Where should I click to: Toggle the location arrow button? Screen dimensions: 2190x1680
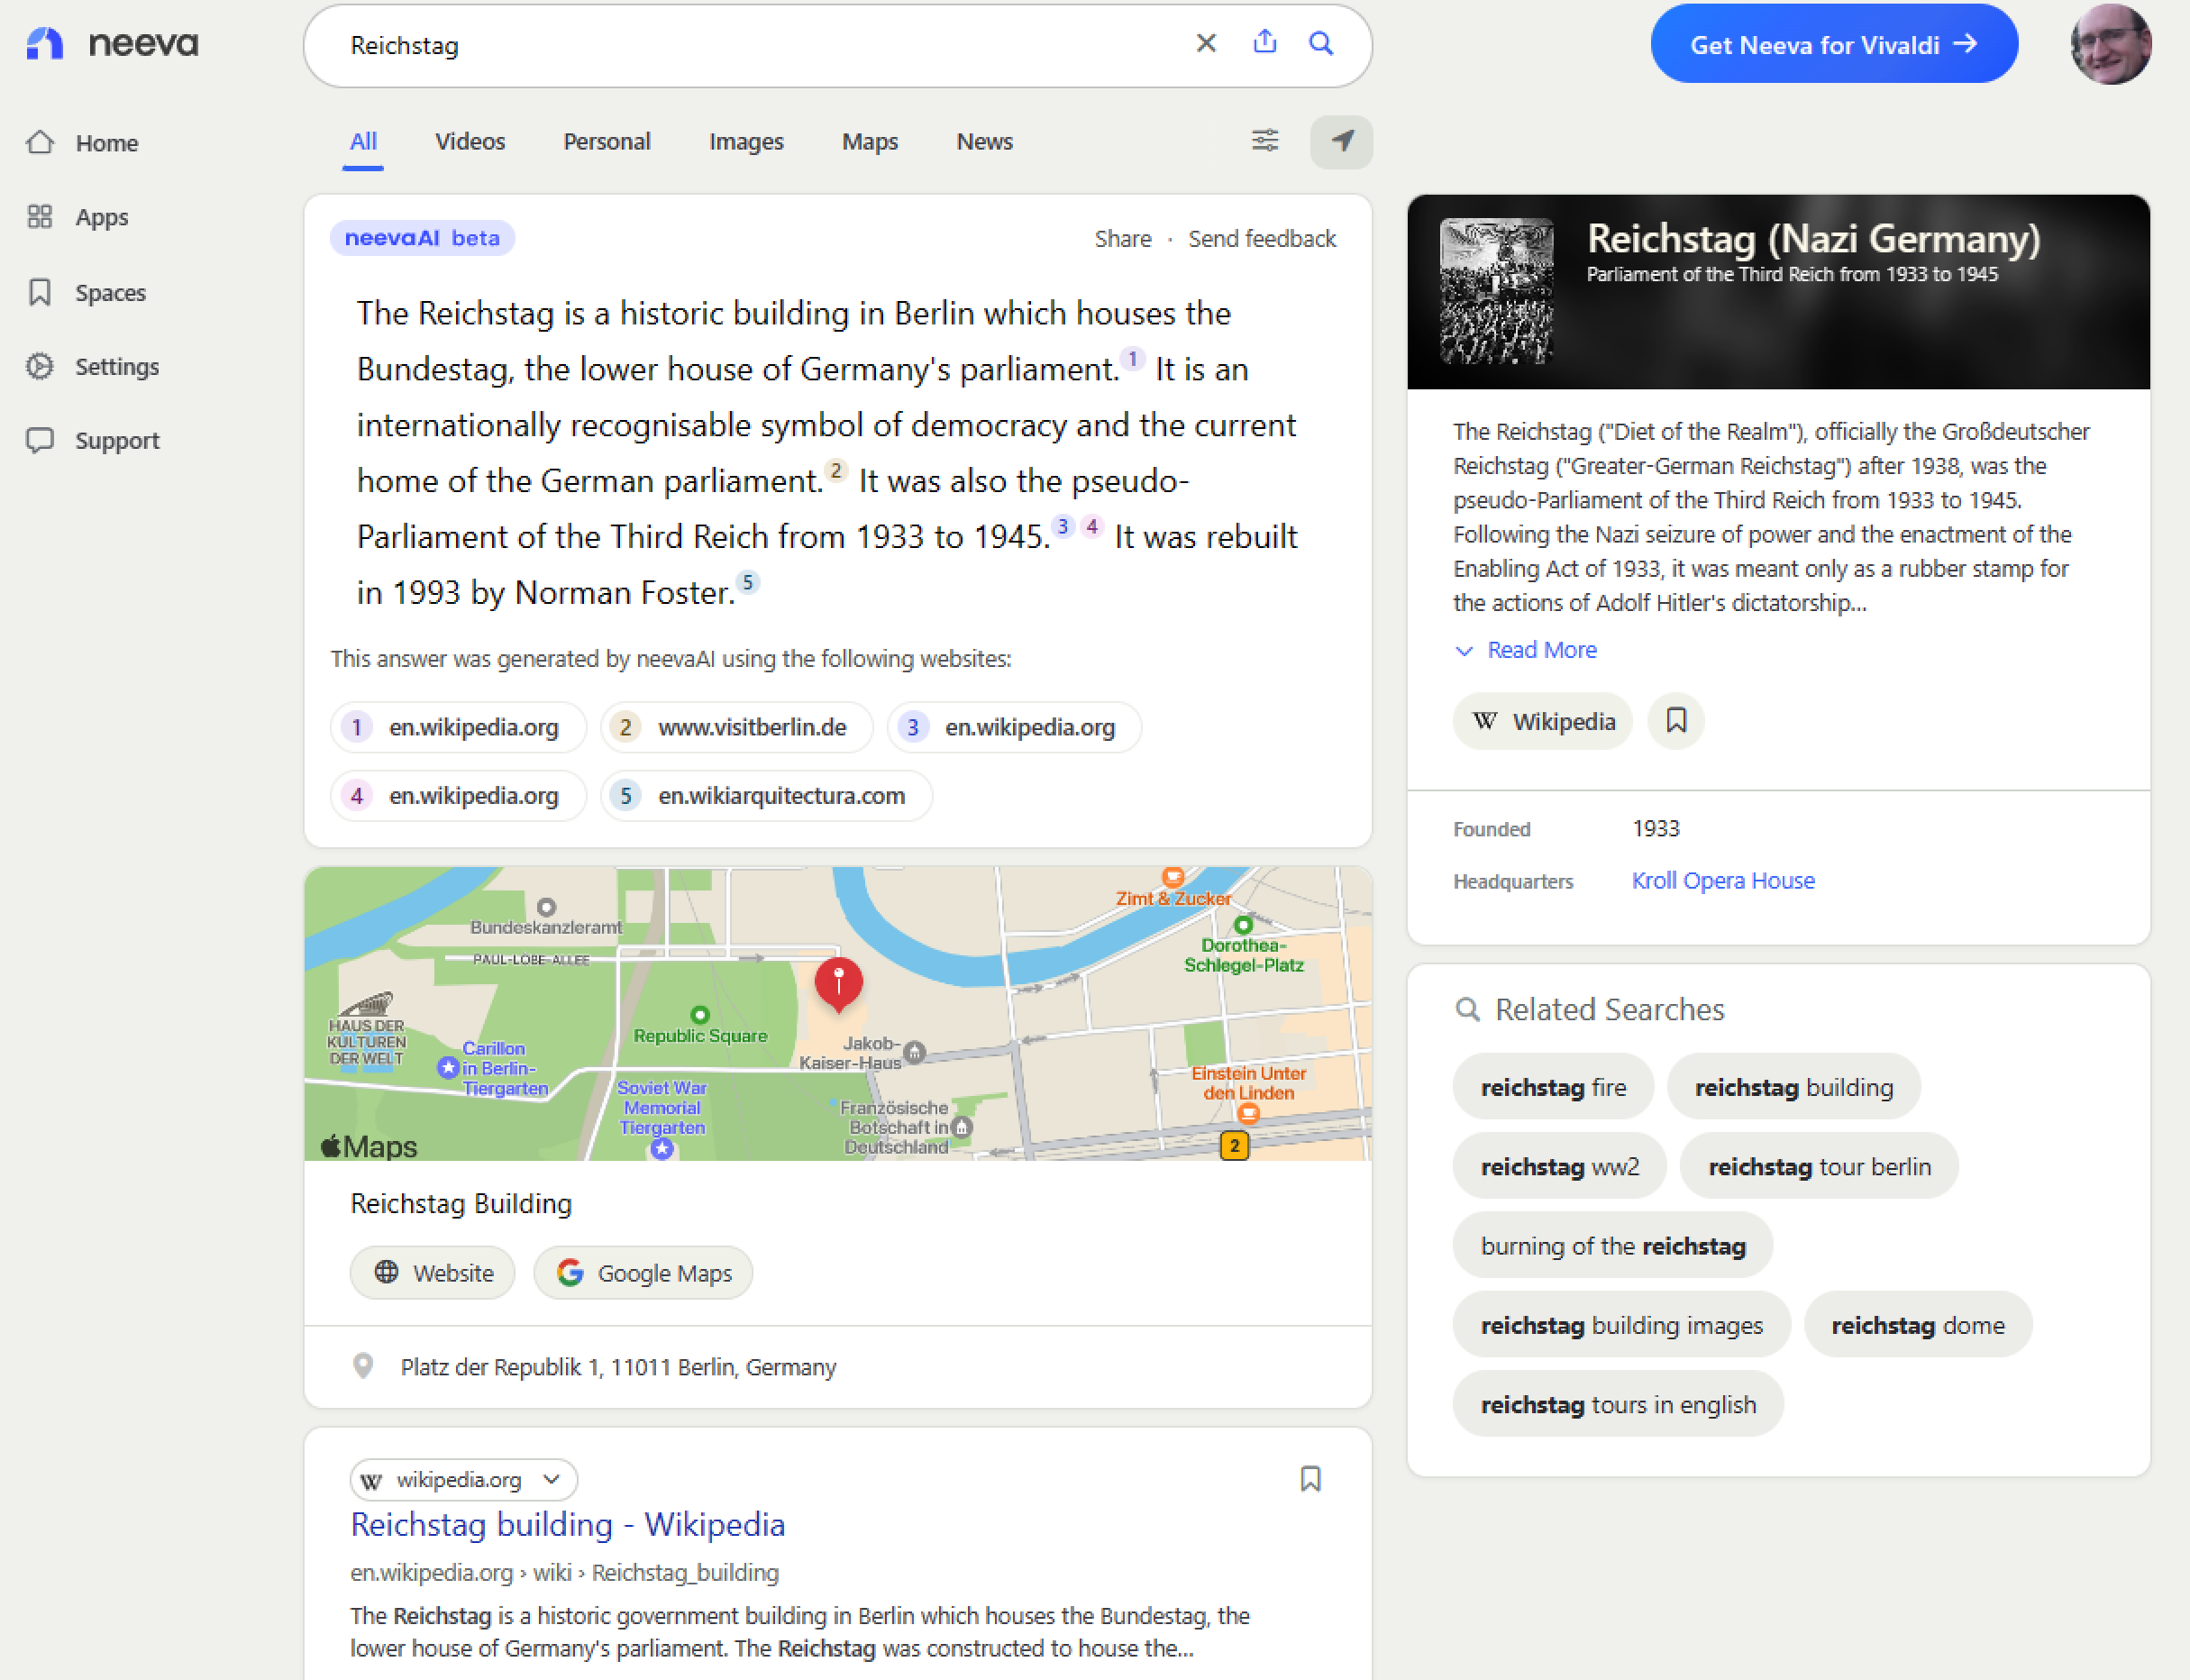(1341, 141)
